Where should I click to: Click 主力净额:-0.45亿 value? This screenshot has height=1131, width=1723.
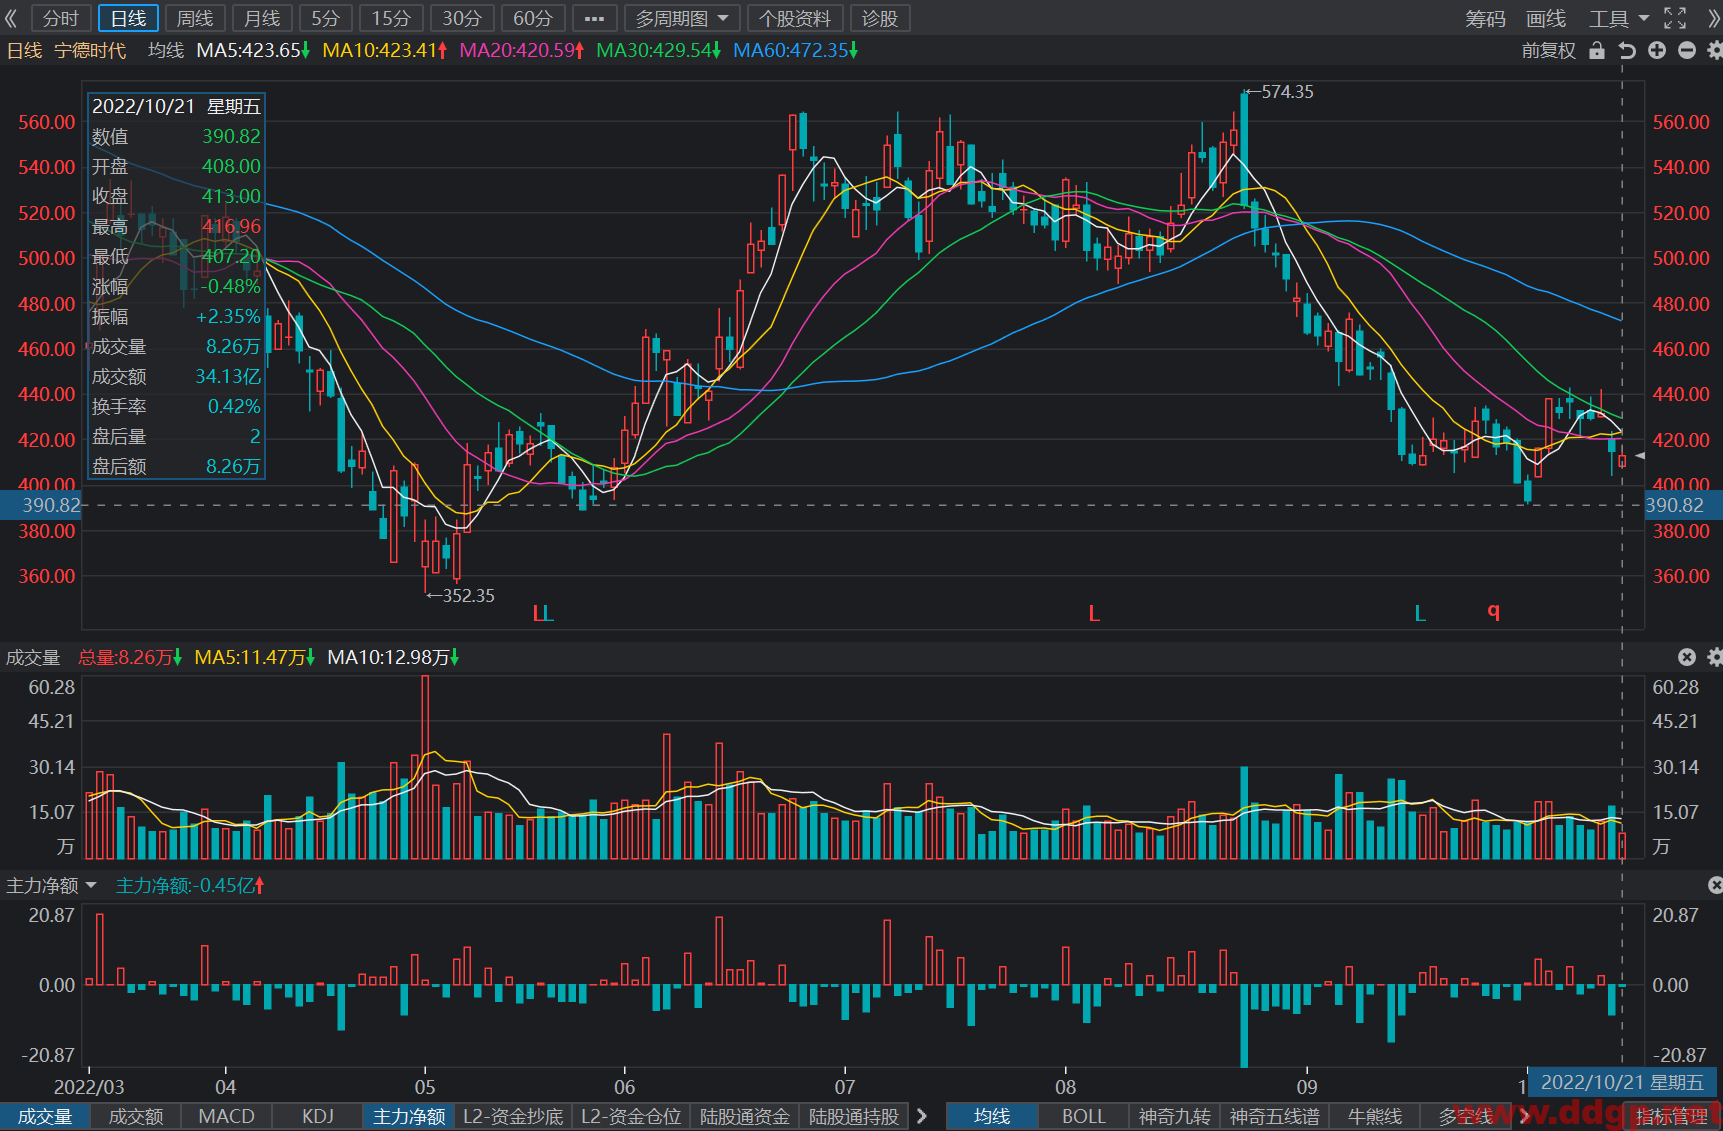pos(190,885)
